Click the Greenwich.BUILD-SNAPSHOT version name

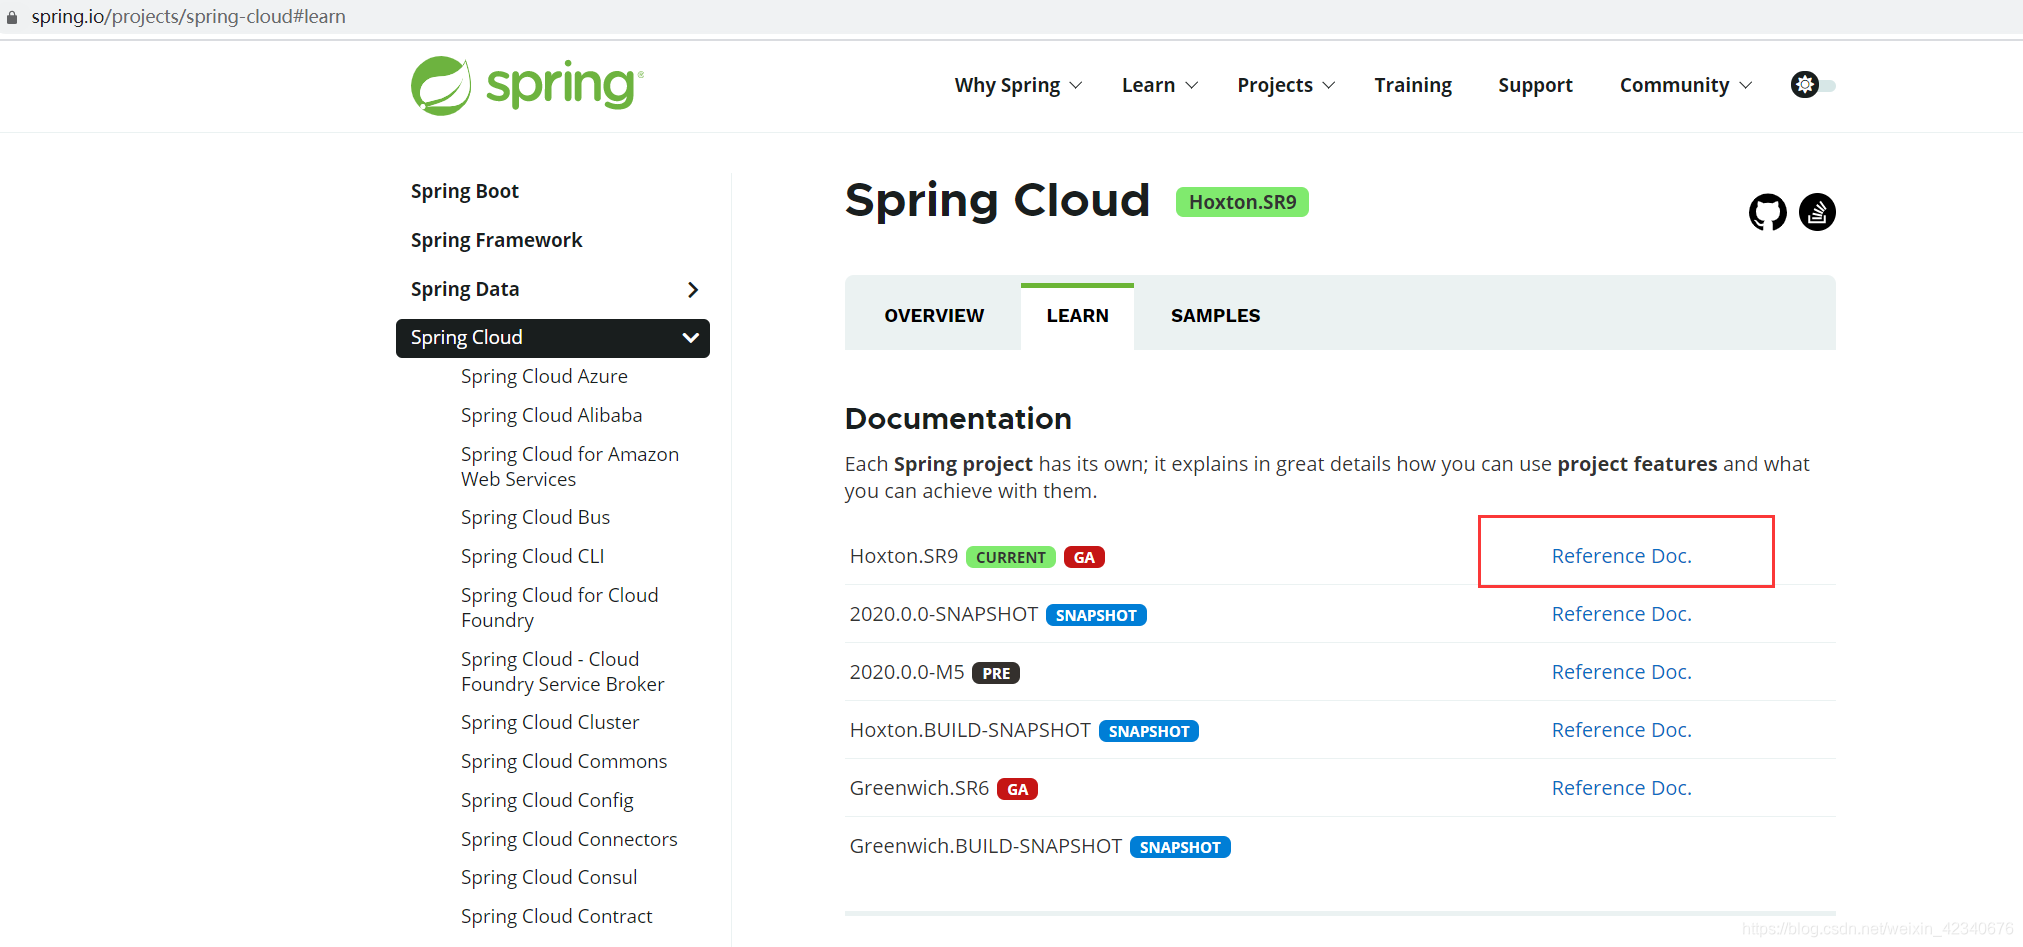(x=986, y=847)
